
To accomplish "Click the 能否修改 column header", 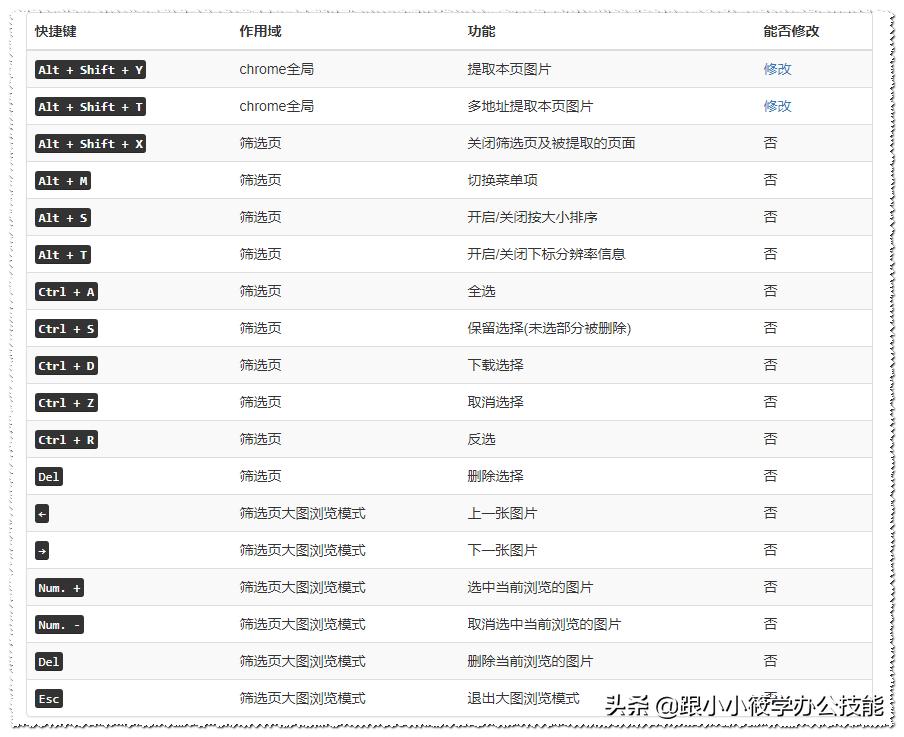I will tap(789, 31).
